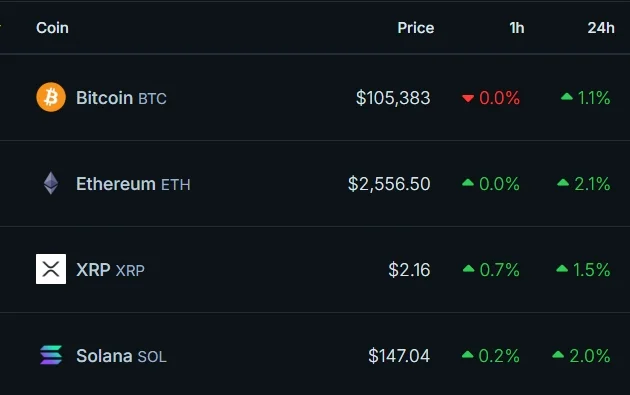The image size is (630, 395).
Task: Open the Ethereum coin page link
Action: point(133,184)
